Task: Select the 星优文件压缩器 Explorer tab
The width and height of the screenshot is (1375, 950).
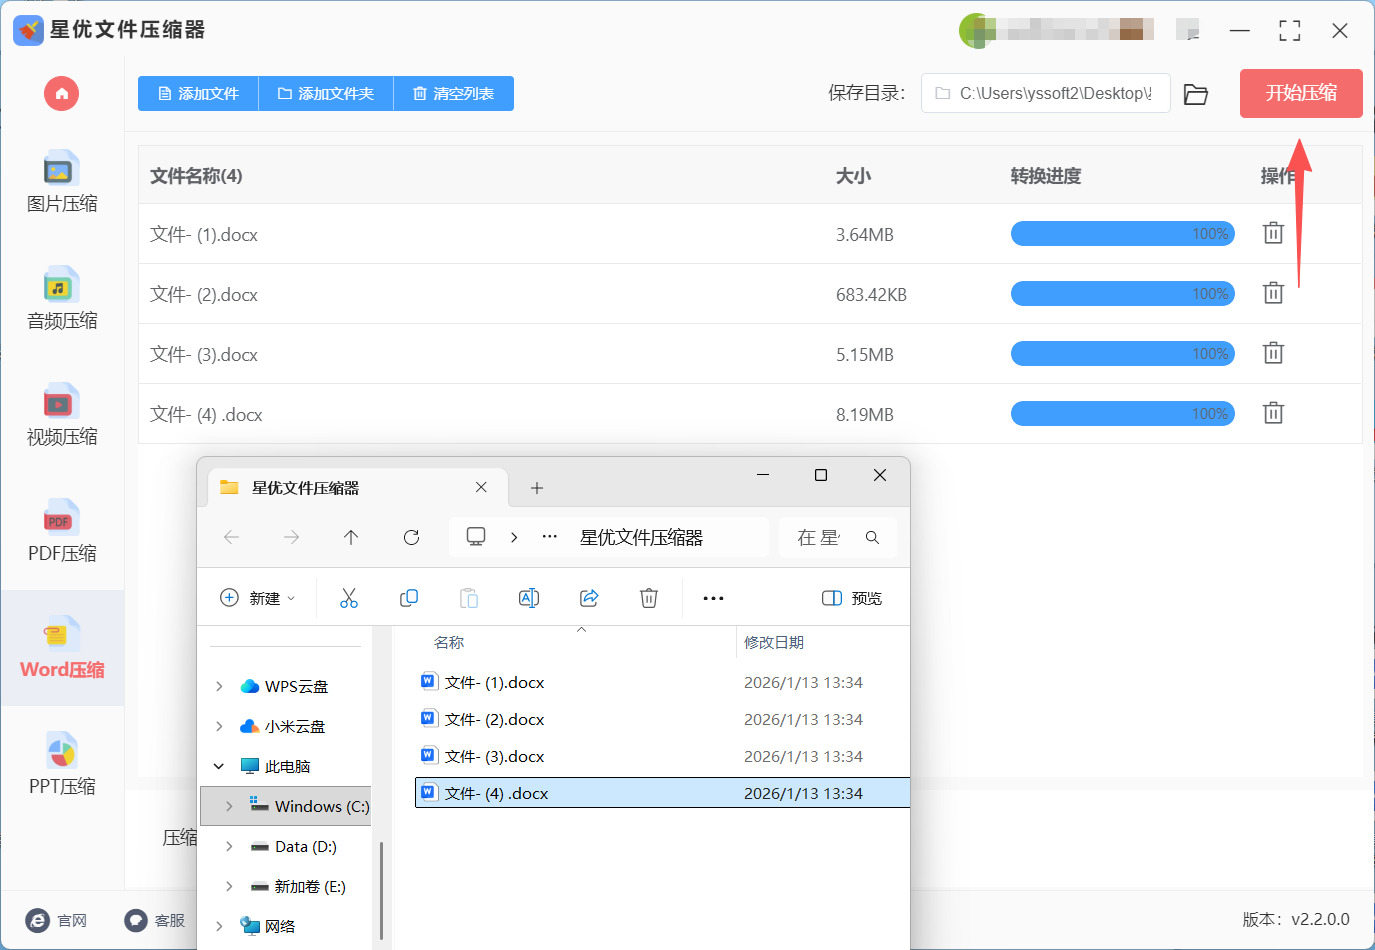Action: tap(340, 488)
